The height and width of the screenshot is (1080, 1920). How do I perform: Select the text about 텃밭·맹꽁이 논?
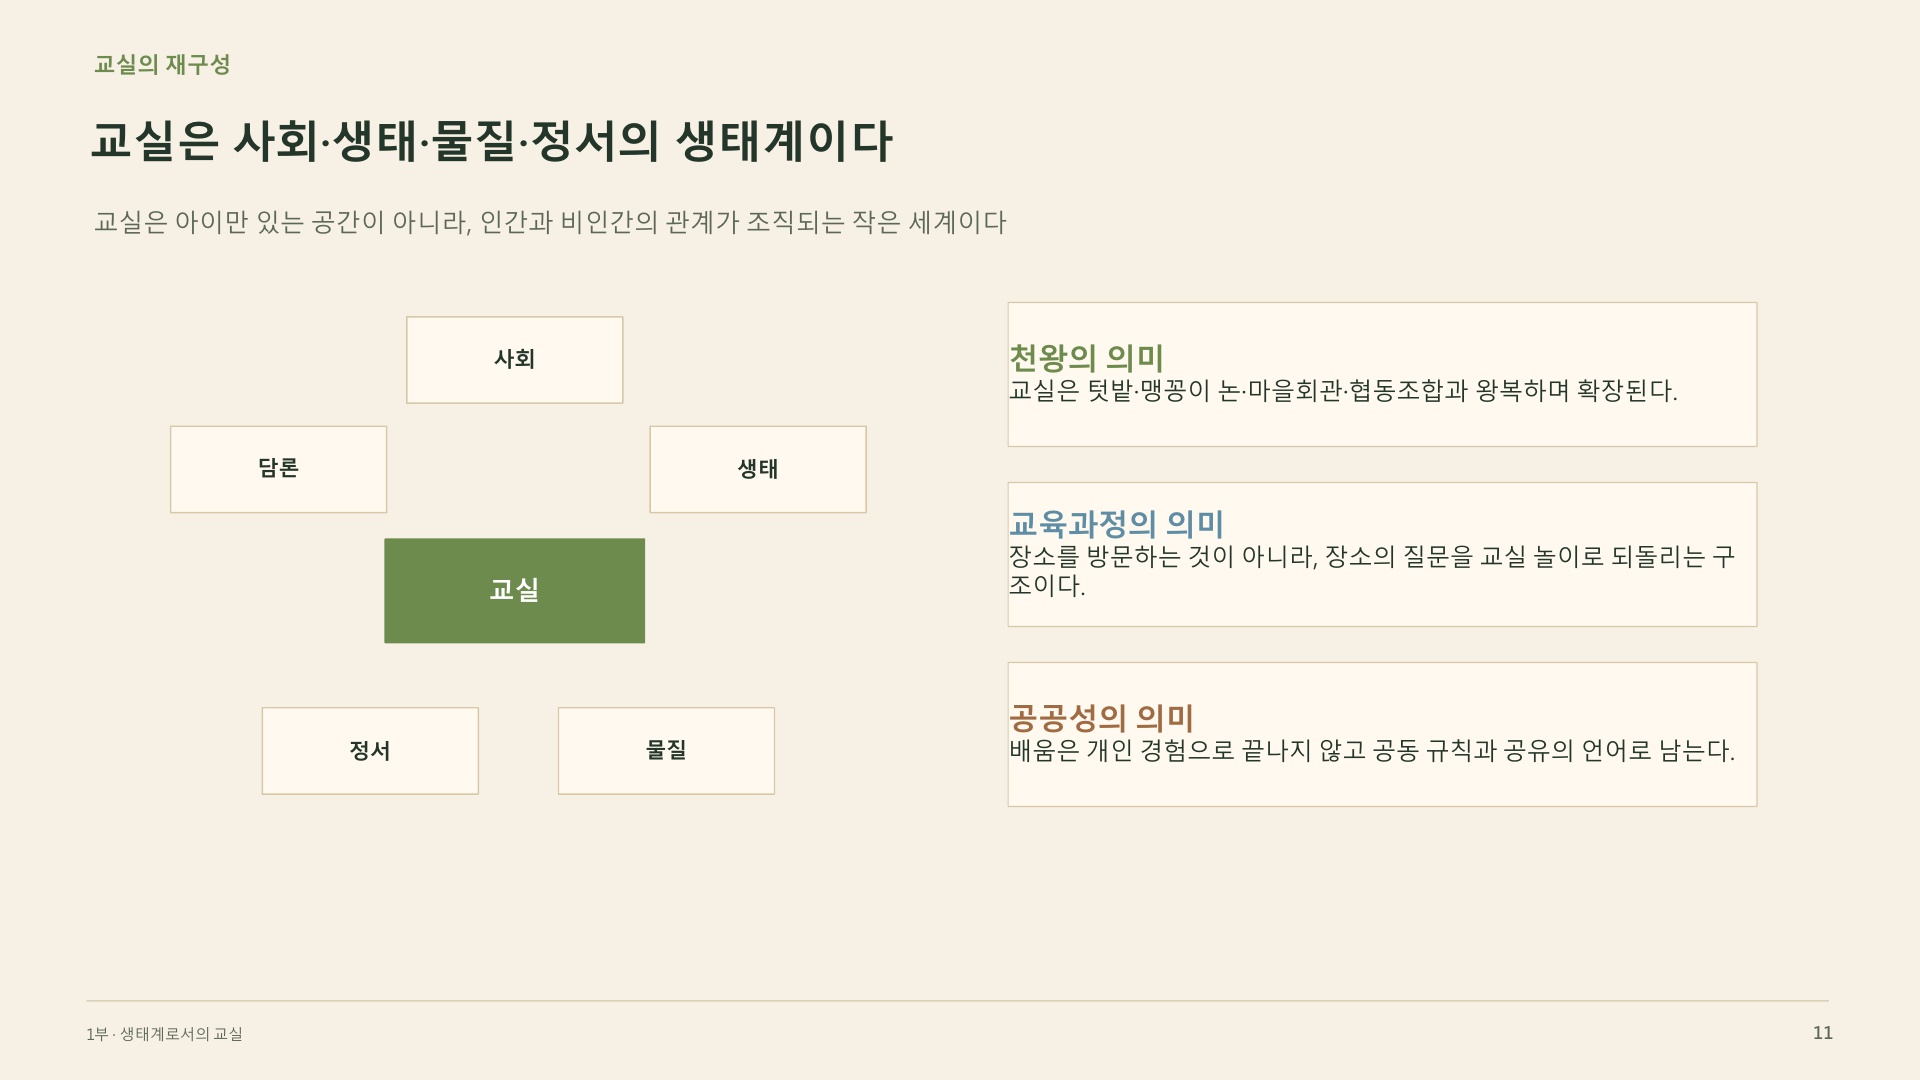pos(1343,390)
